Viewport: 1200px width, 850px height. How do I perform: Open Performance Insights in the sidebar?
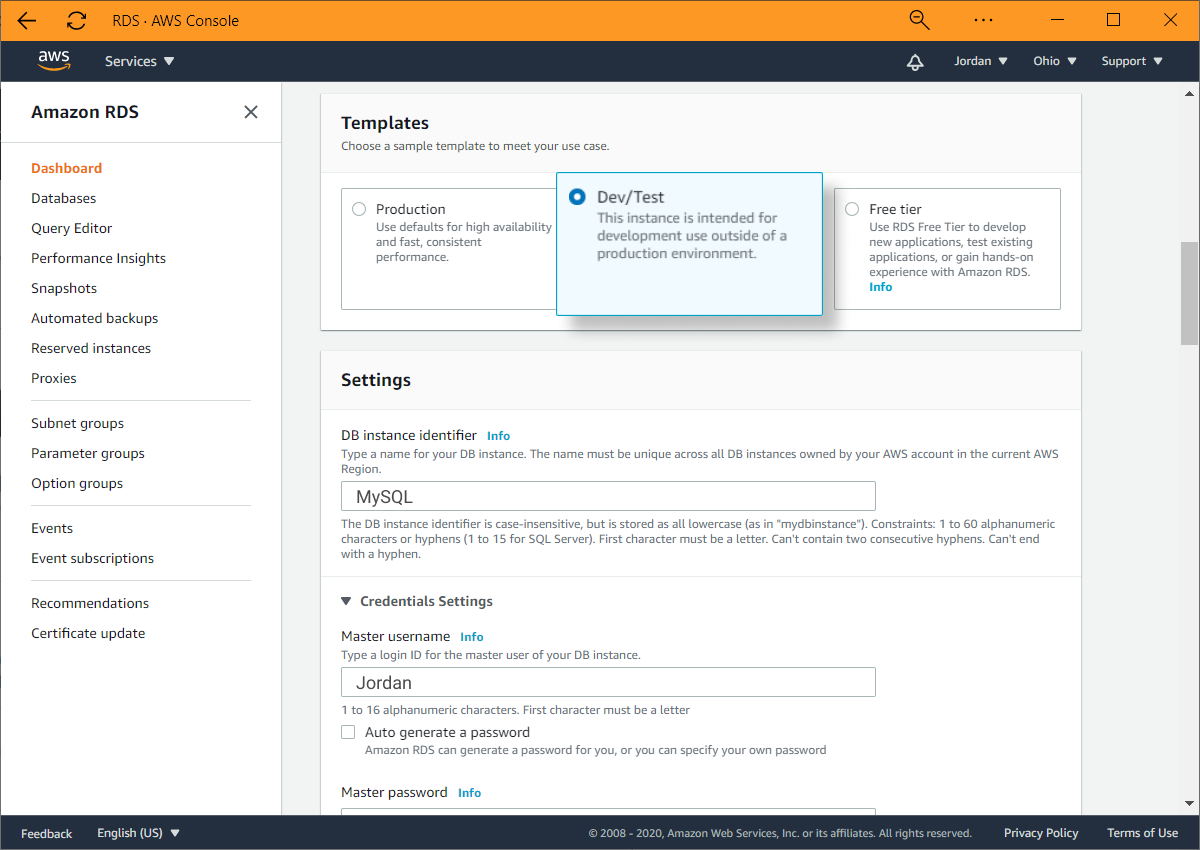click(99, 258)
